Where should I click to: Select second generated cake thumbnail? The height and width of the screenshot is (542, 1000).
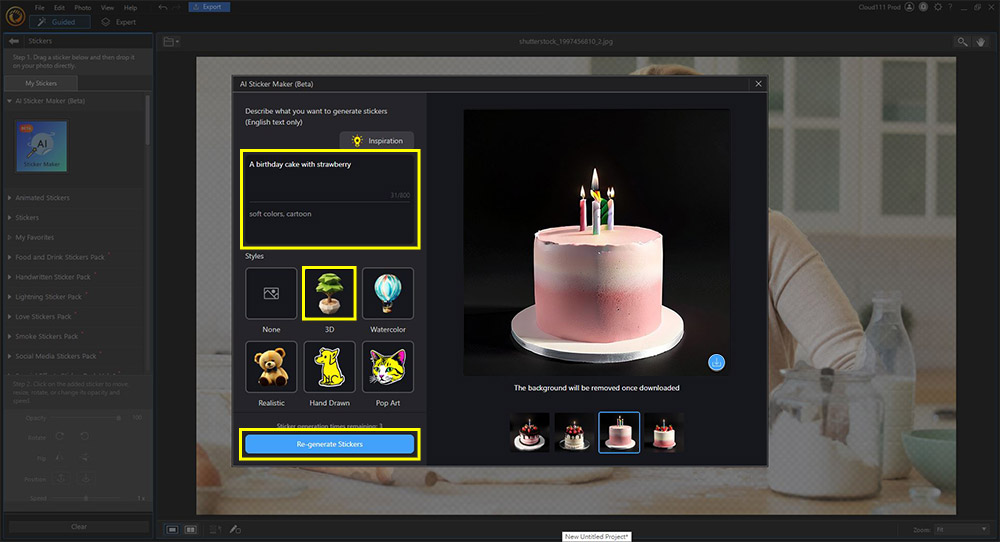[x=574, y=432]
